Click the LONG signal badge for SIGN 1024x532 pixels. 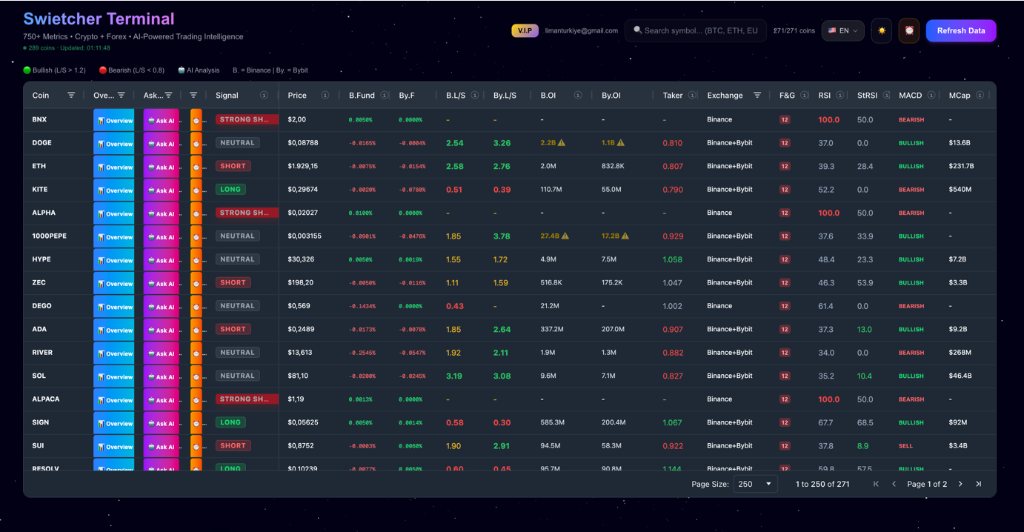pyautogui.click(x=231, y=422)
